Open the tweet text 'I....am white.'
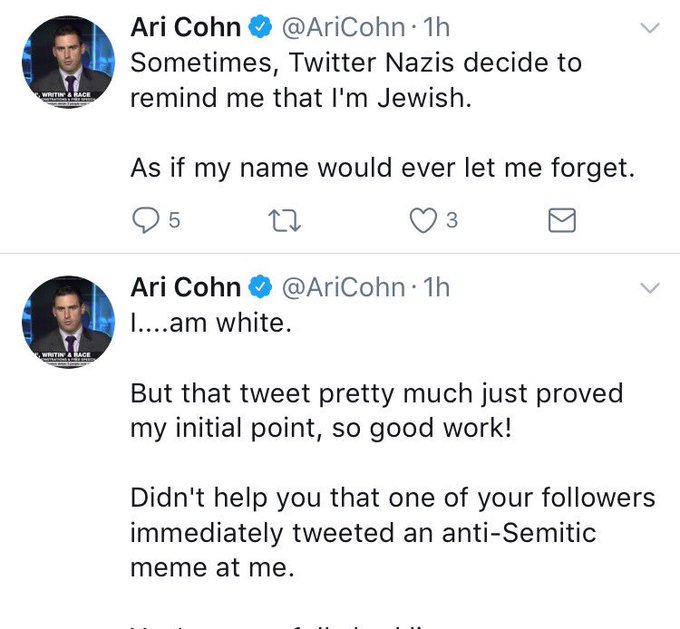Viewport: 680px width, 629px height. pos(211,323)
